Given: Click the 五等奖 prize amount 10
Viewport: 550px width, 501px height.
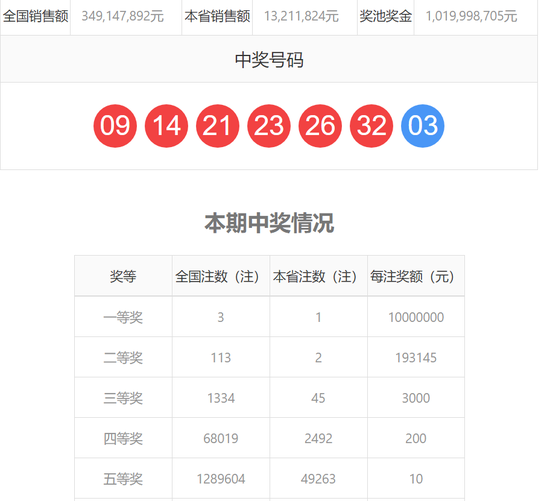Looking at the screenshot, I should [416, 479].
